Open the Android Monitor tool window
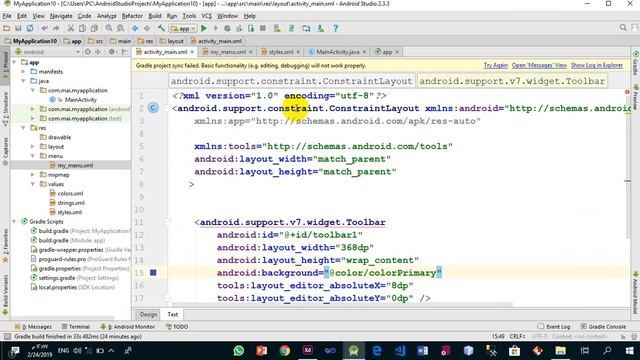640x360 pixels. click(x=128, y=327)
